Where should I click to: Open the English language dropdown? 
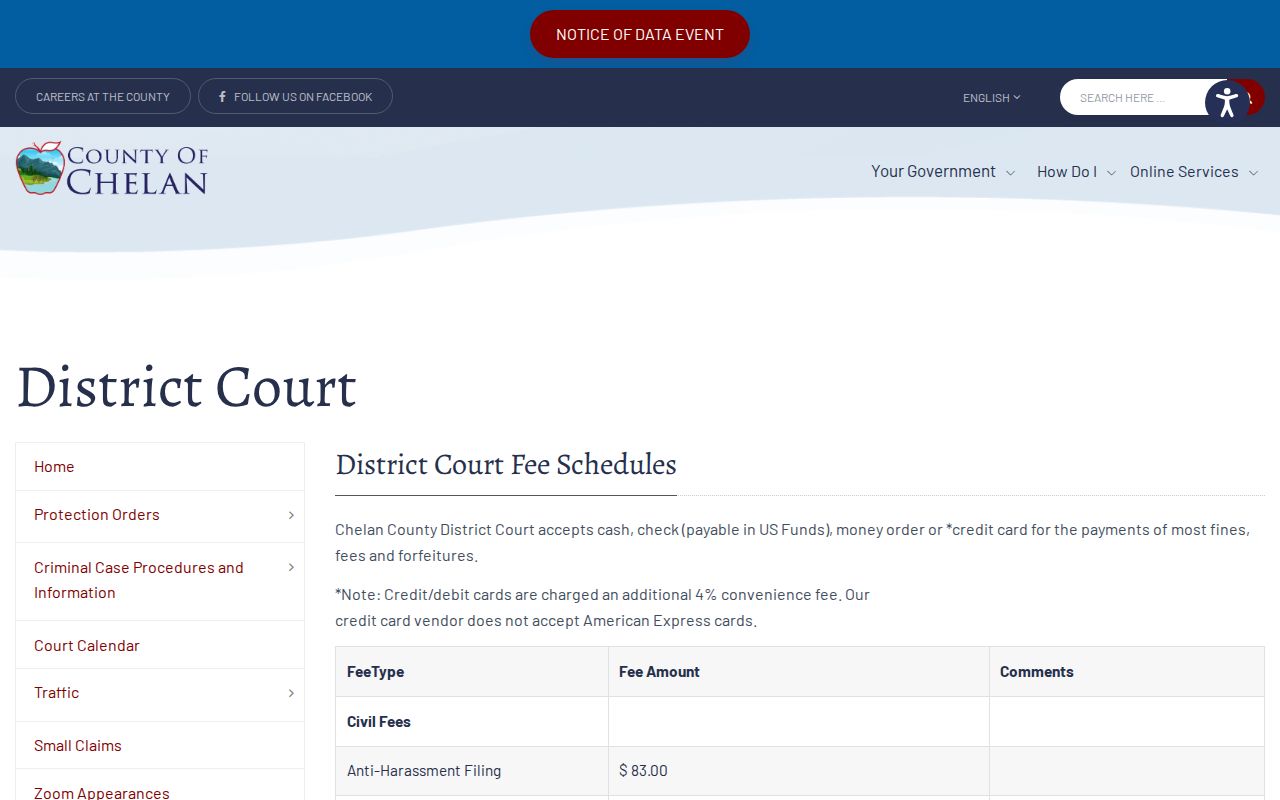pyautogui.click(x=991, y=97)
